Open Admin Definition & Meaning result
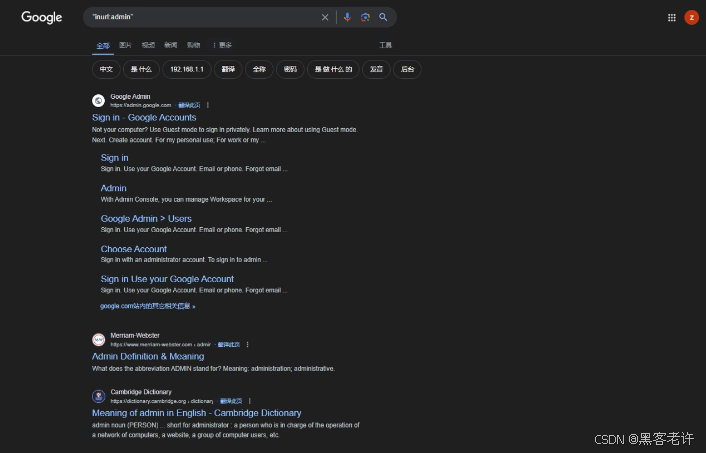The image size is (706, 453). (148, 357)
